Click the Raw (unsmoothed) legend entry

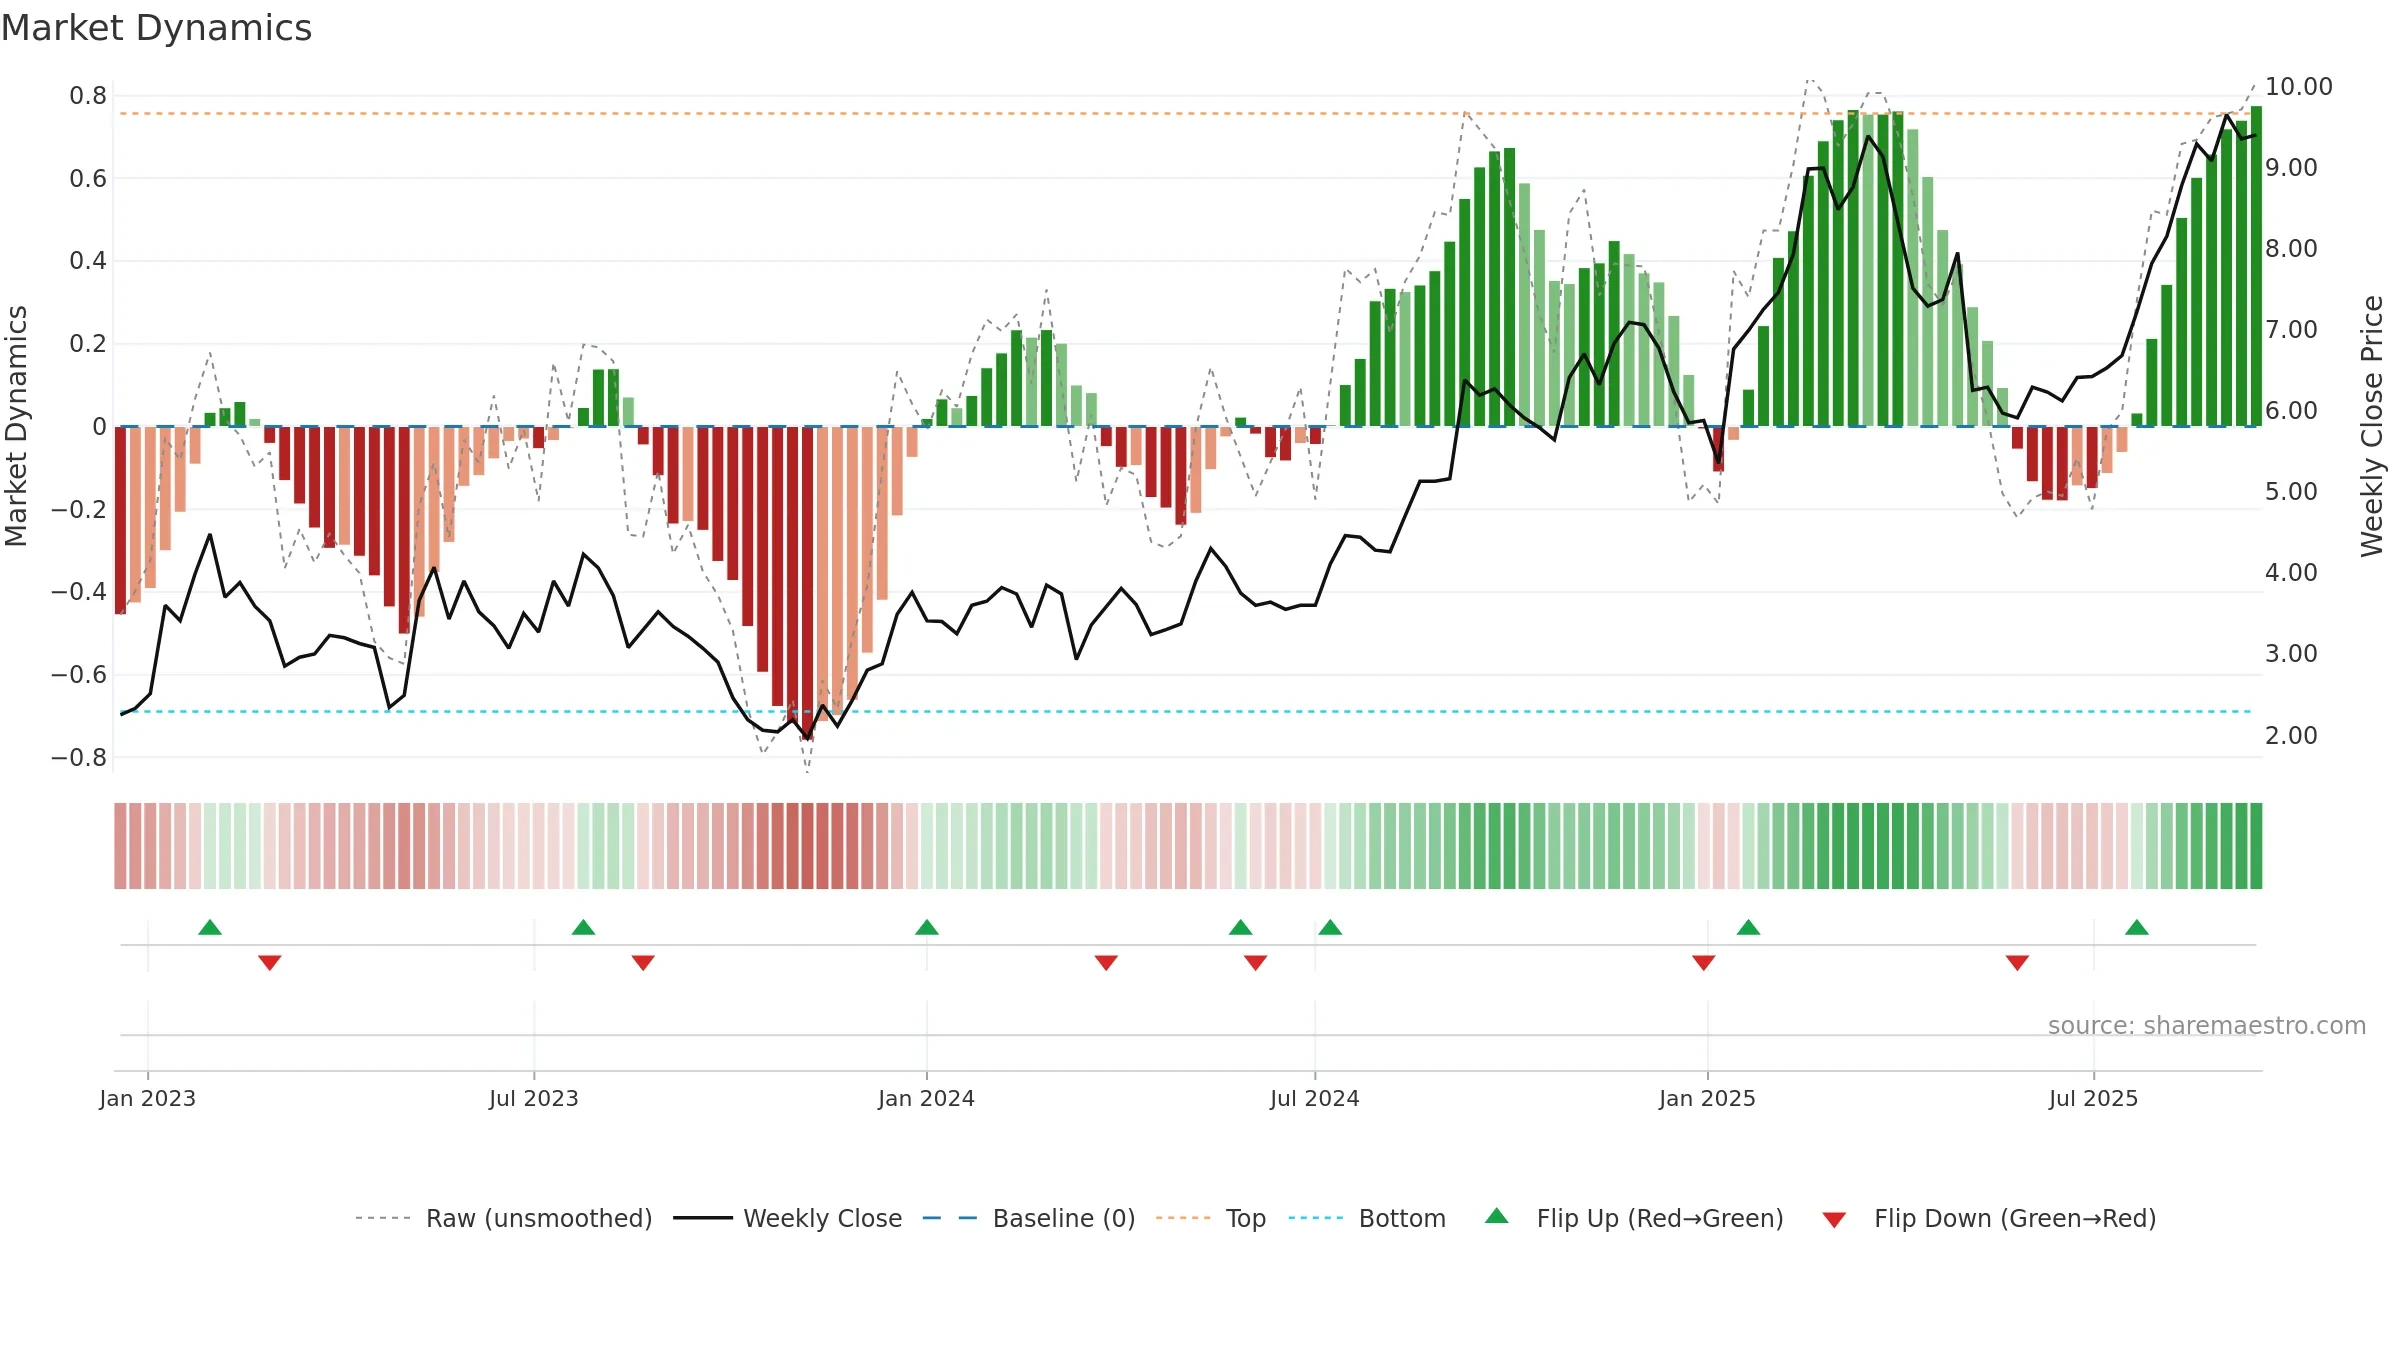tap(503, 1218)
